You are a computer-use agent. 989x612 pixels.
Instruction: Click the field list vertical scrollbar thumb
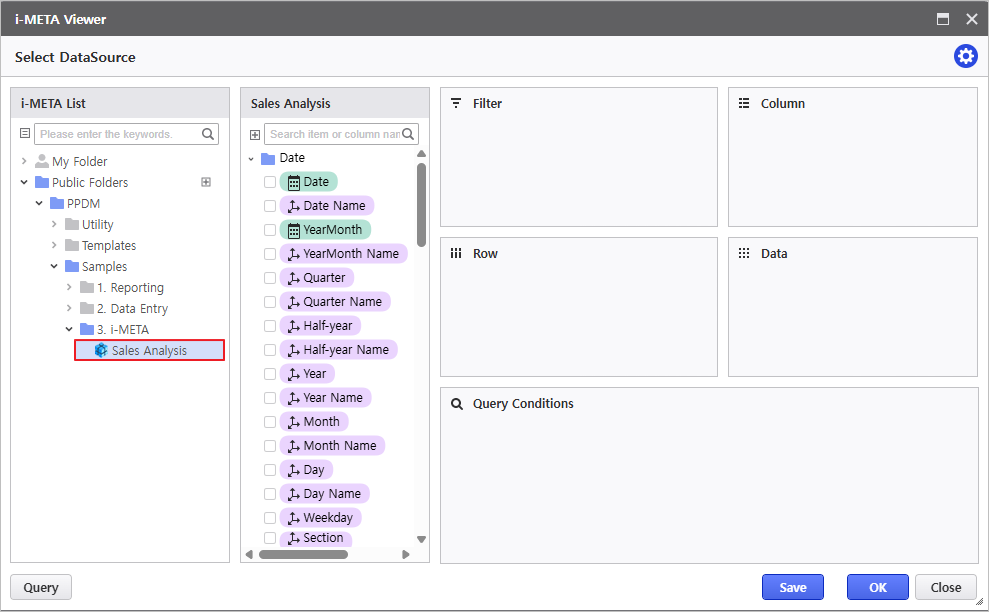coord(421,210)
